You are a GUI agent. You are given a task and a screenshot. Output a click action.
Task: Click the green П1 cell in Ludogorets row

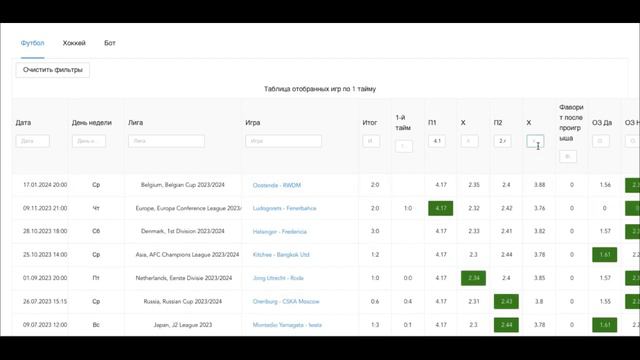point(440,208)
